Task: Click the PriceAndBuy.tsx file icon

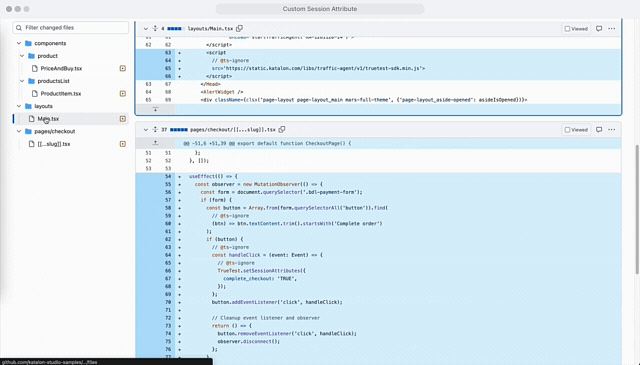Action: (35, 69)
